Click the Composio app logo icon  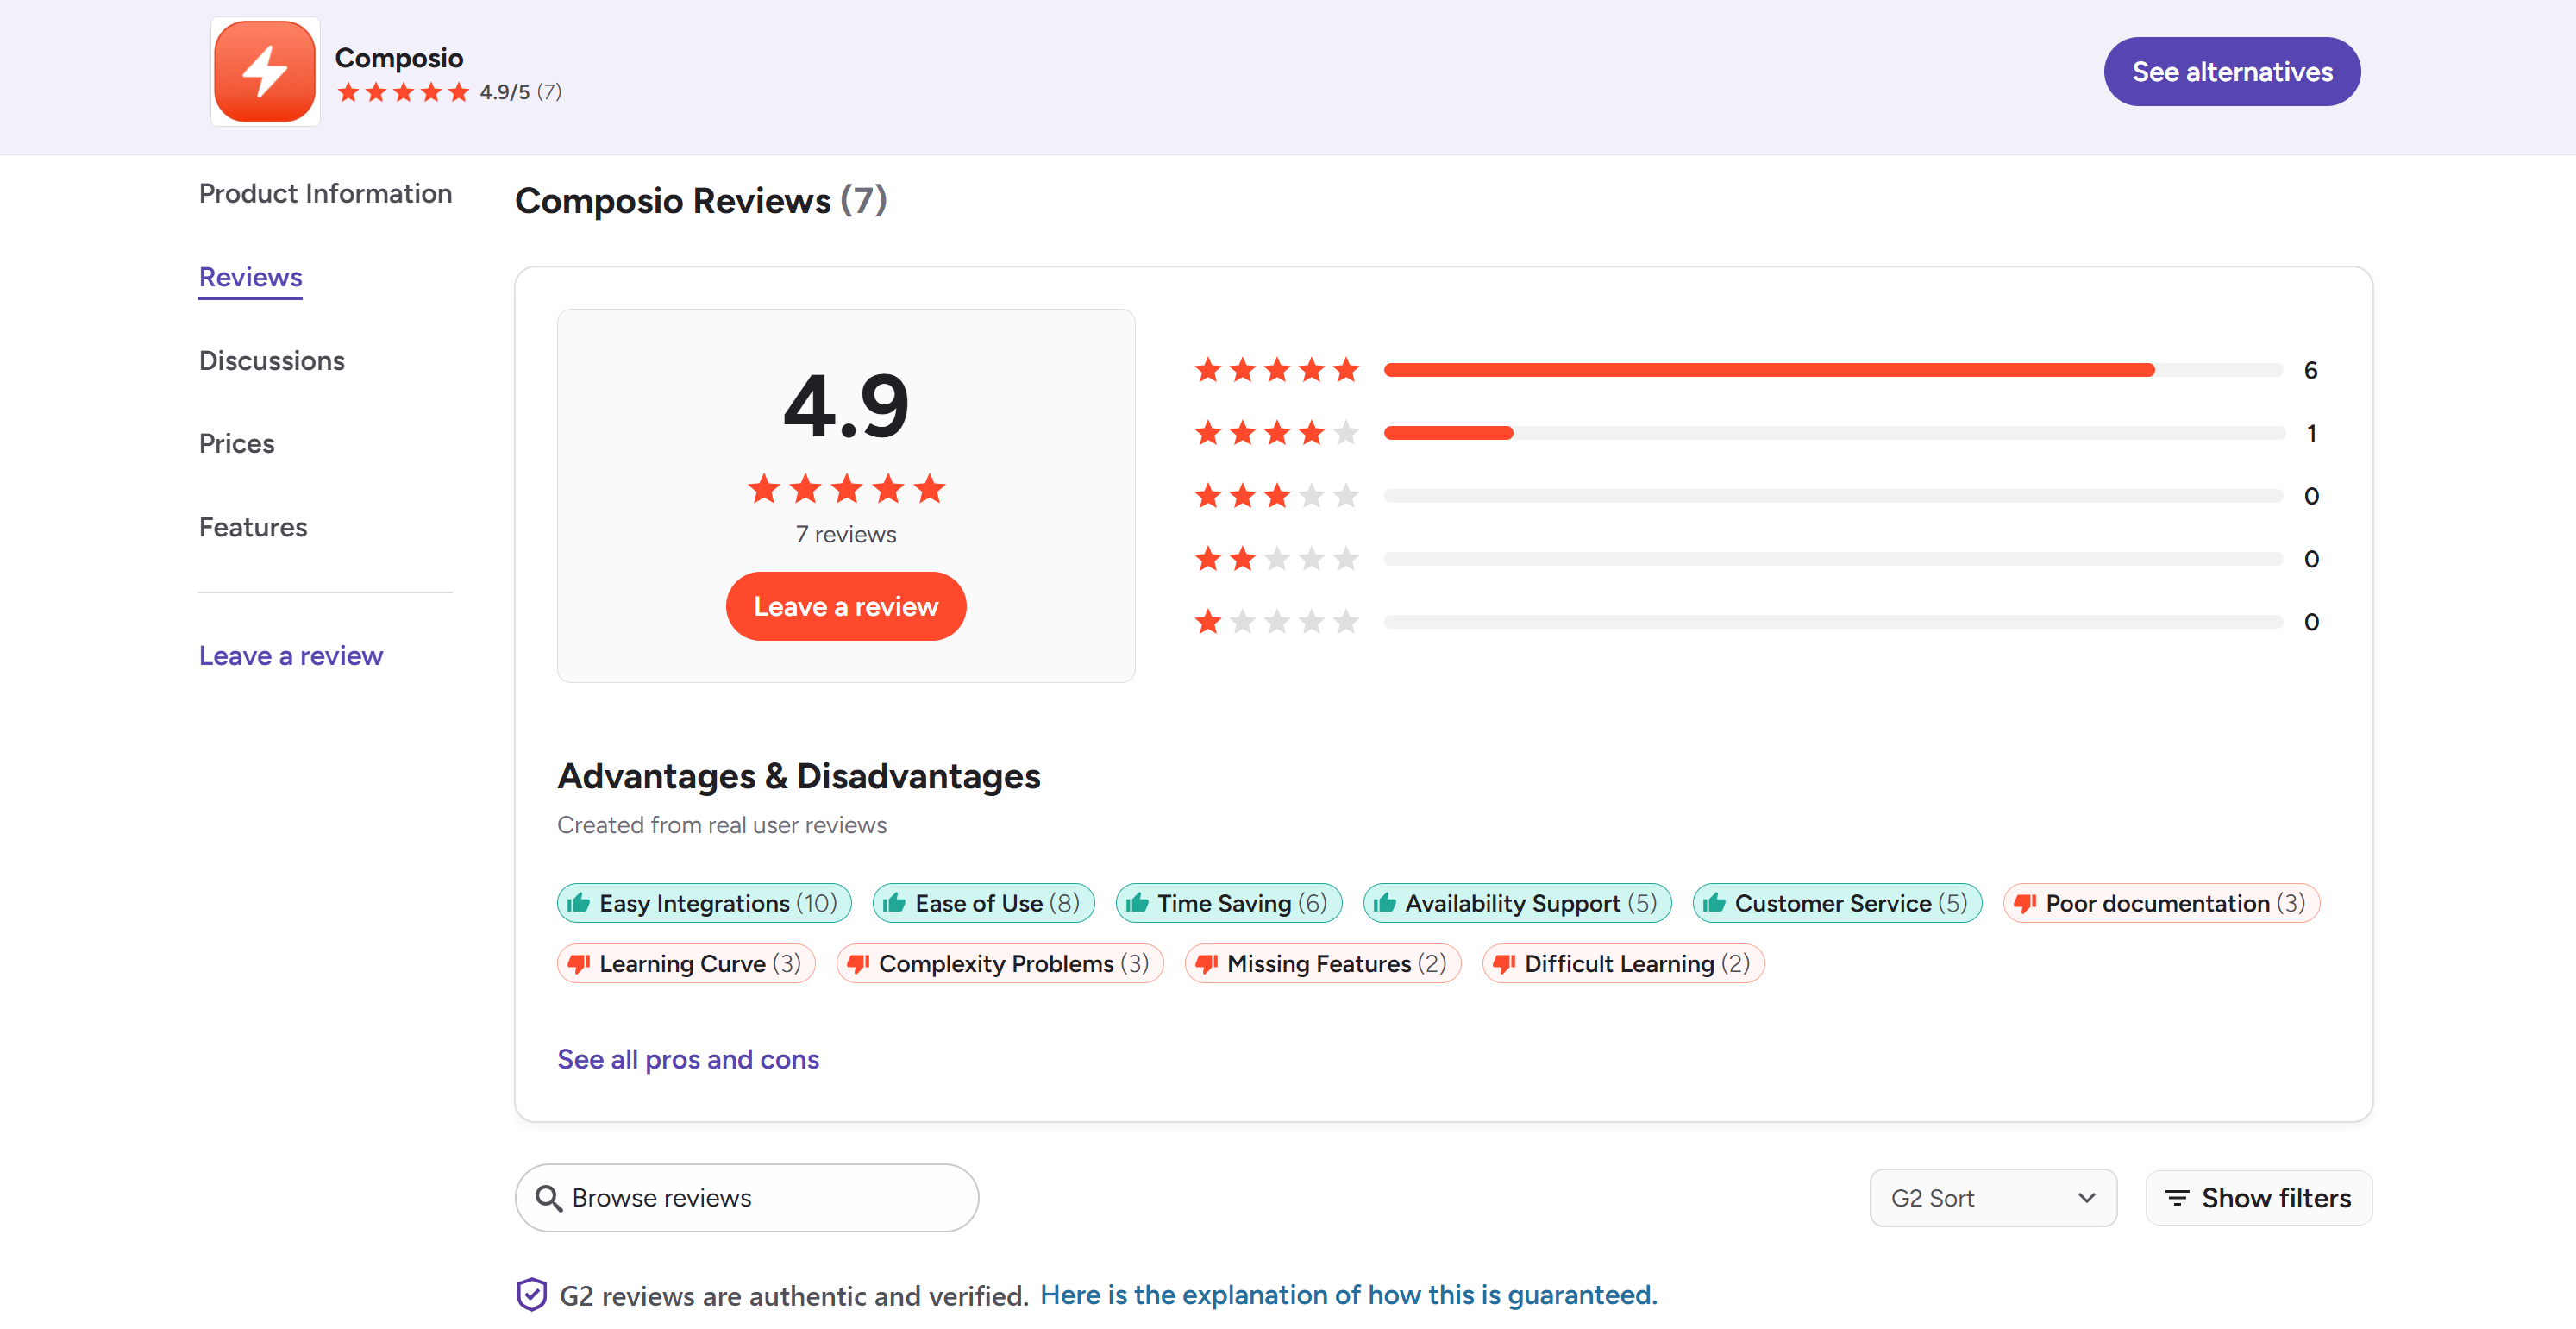pyautogui.click(x=264, y=71)
